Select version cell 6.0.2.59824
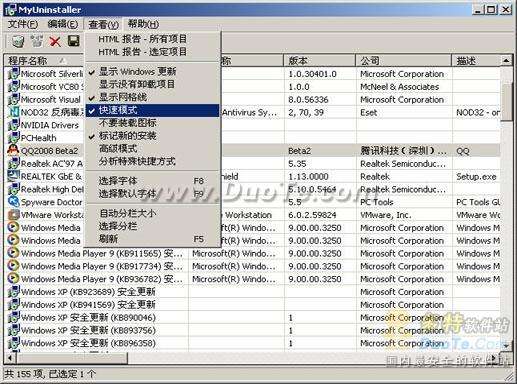Viewport: 517px width, 384px height. pos(320,215)
